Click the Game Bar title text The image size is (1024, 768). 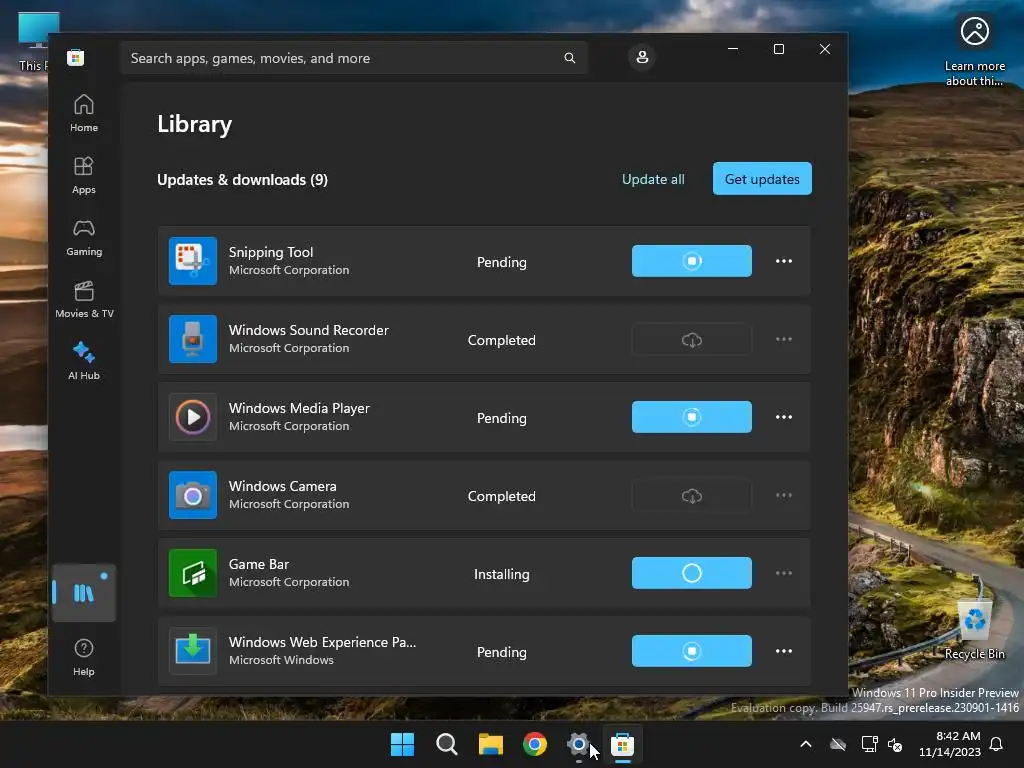[x=259, y=564]
